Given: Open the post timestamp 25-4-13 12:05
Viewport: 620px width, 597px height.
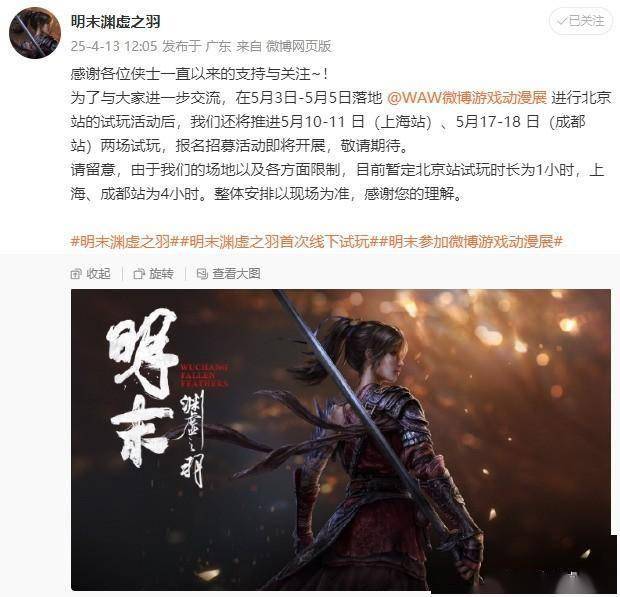Looking at the screenshot, I should click(x=114, y=46).
